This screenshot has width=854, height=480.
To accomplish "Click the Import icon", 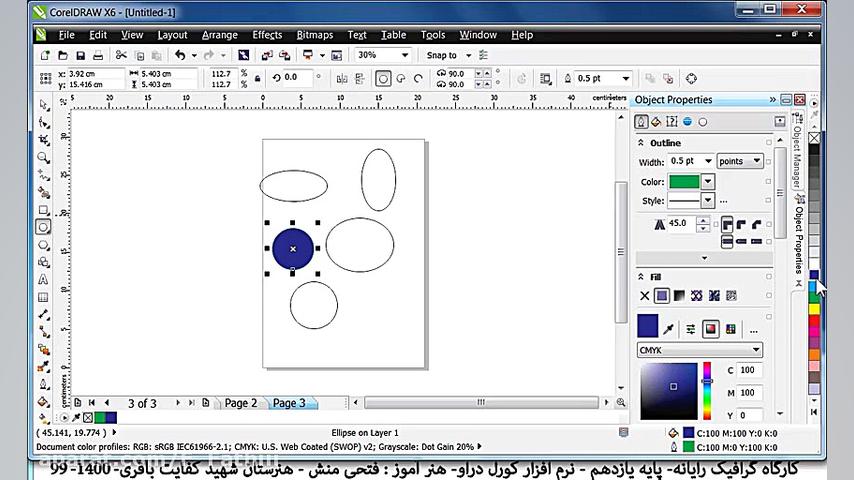I will click(x=267, y=55).
